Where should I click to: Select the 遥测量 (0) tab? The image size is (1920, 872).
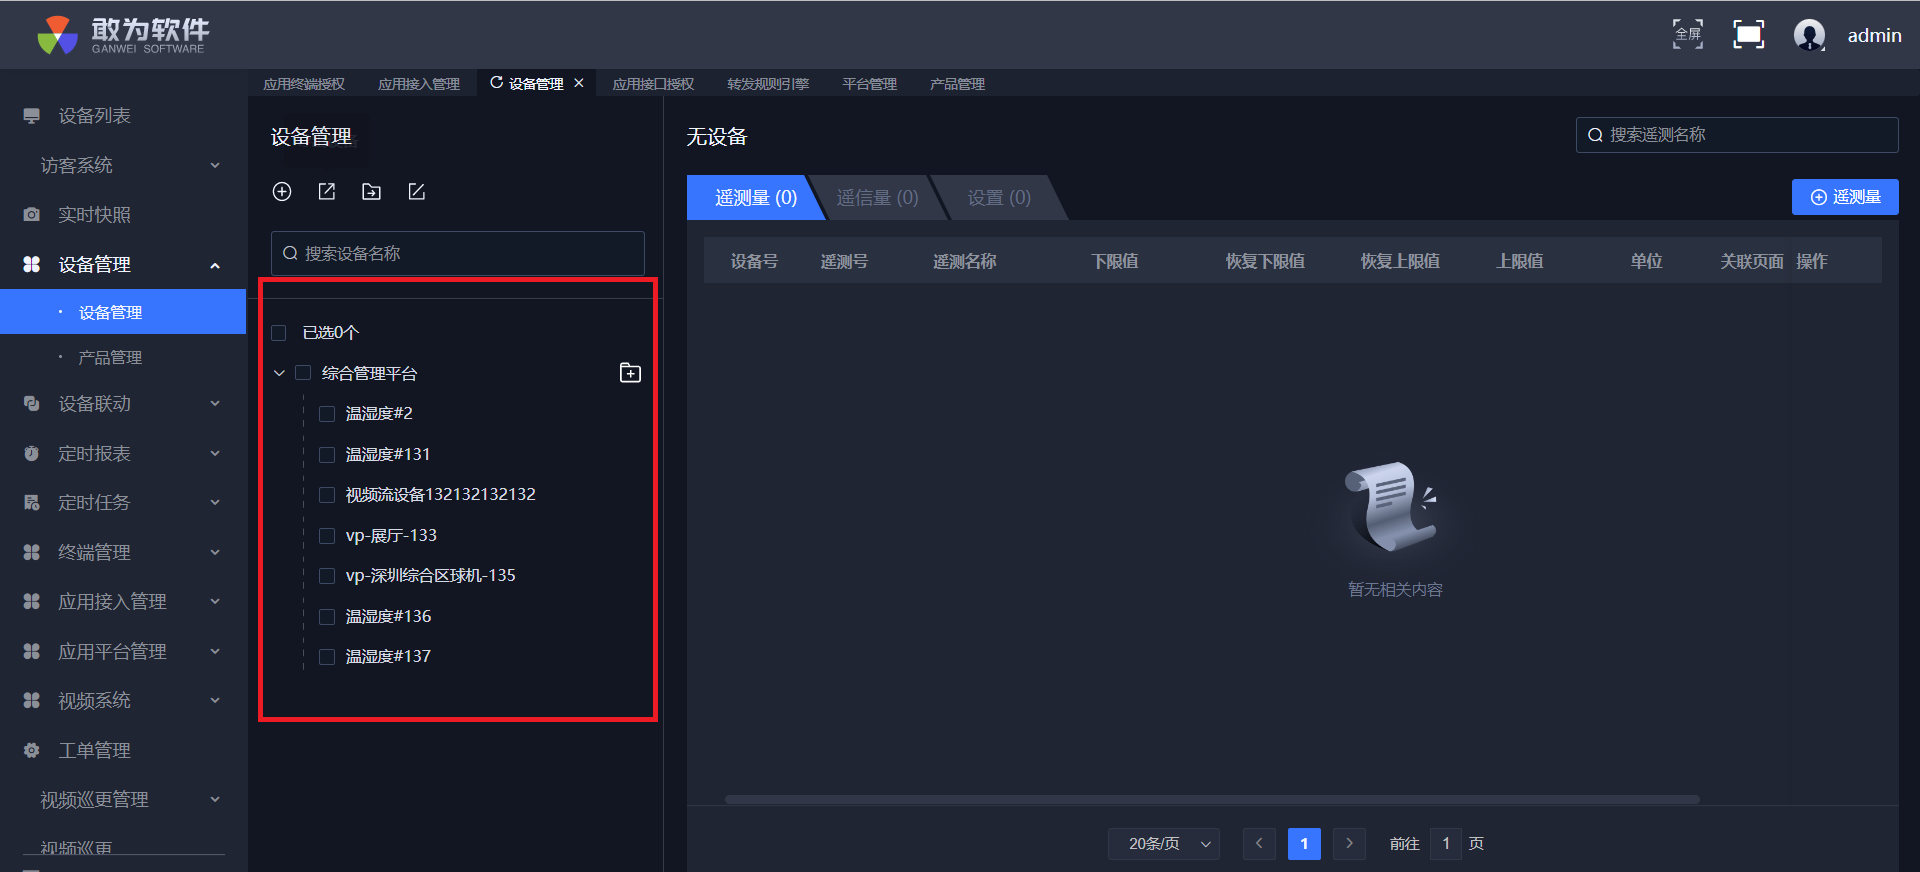point(755,198)
